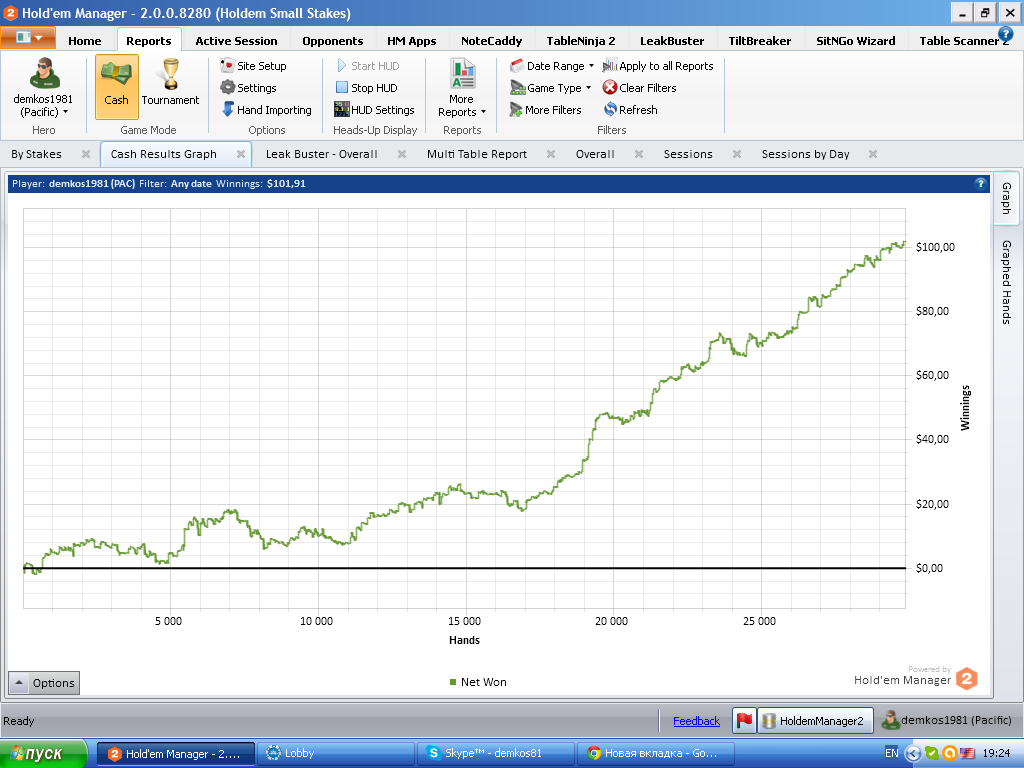
Task: Select Cash game mode
Action: pos(116,87)
